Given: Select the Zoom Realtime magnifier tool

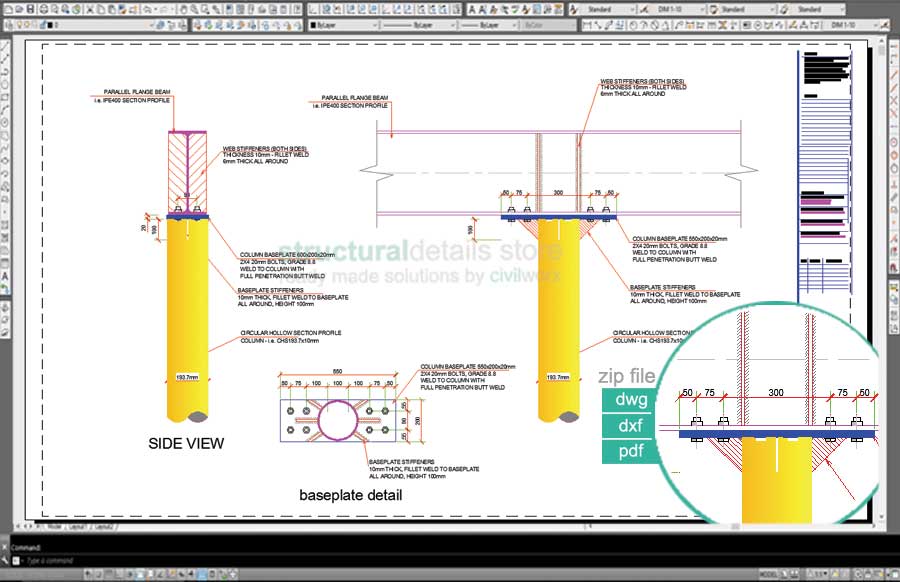Looking at the screenshot, I should coord(195,9).
